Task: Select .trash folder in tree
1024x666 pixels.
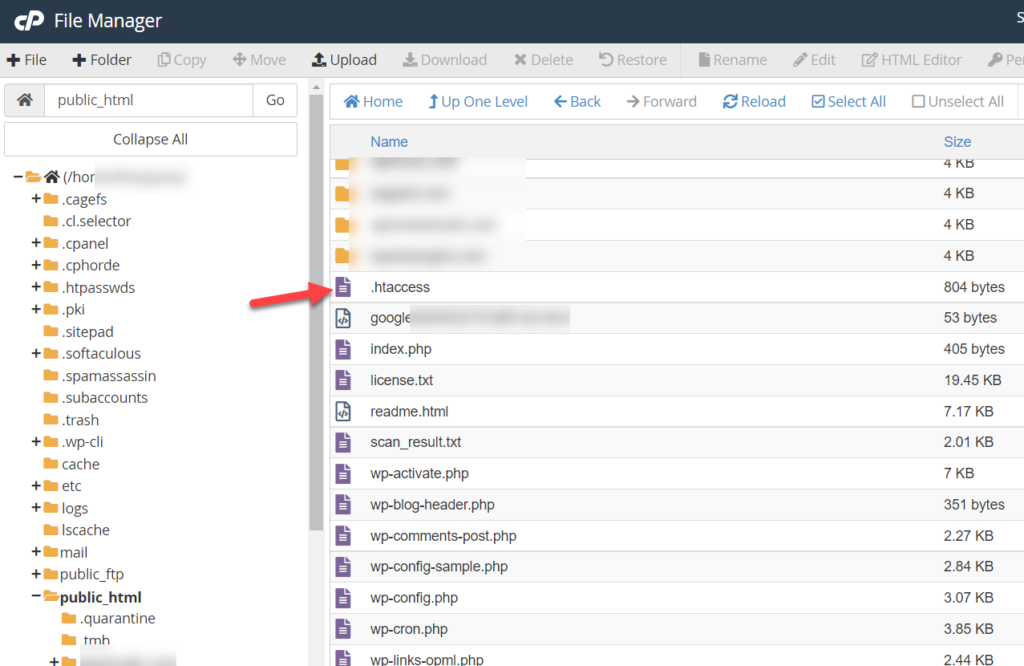Action: [x=80, y=420]
